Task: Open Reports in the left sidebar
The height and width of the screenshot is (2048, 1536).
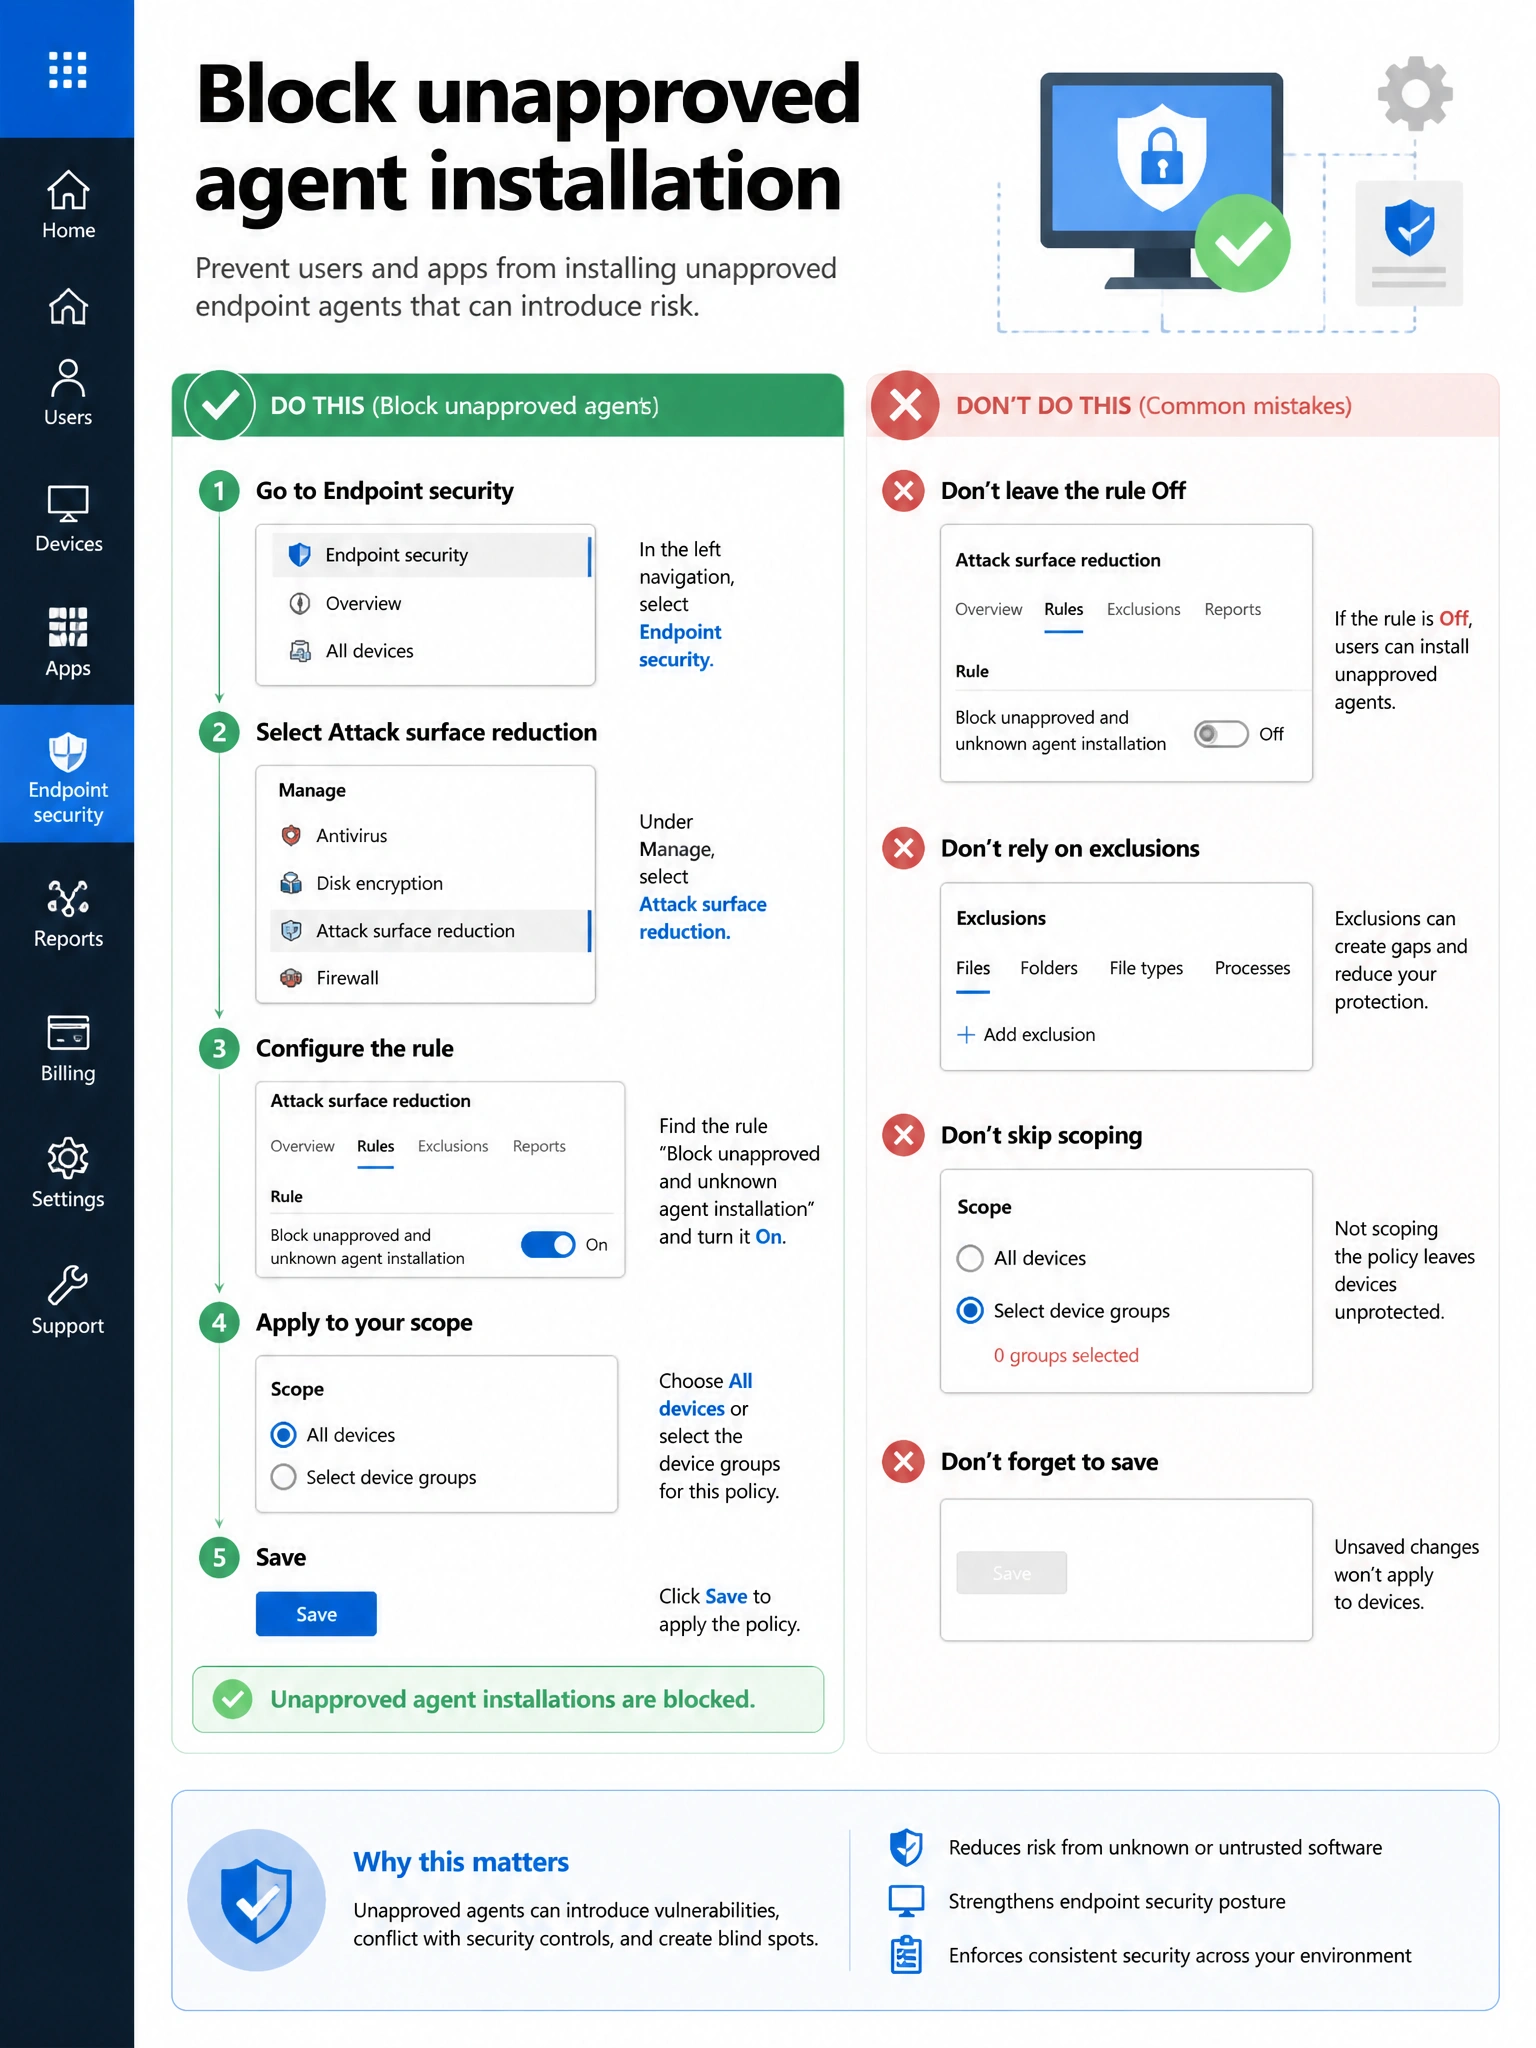Action: (68, 914)
